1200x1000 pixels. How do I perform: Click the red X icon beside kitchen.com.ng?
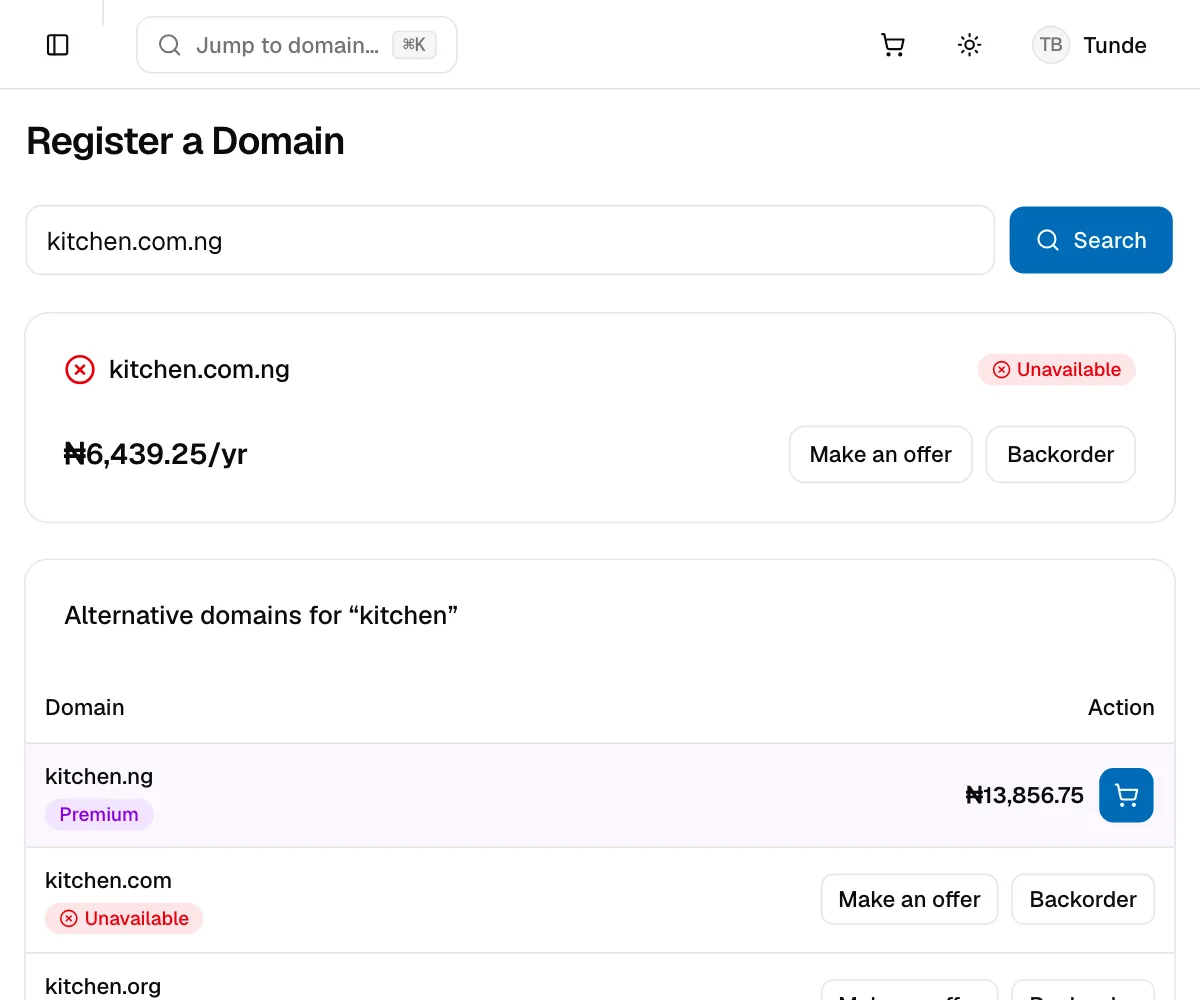coord(80,370)
